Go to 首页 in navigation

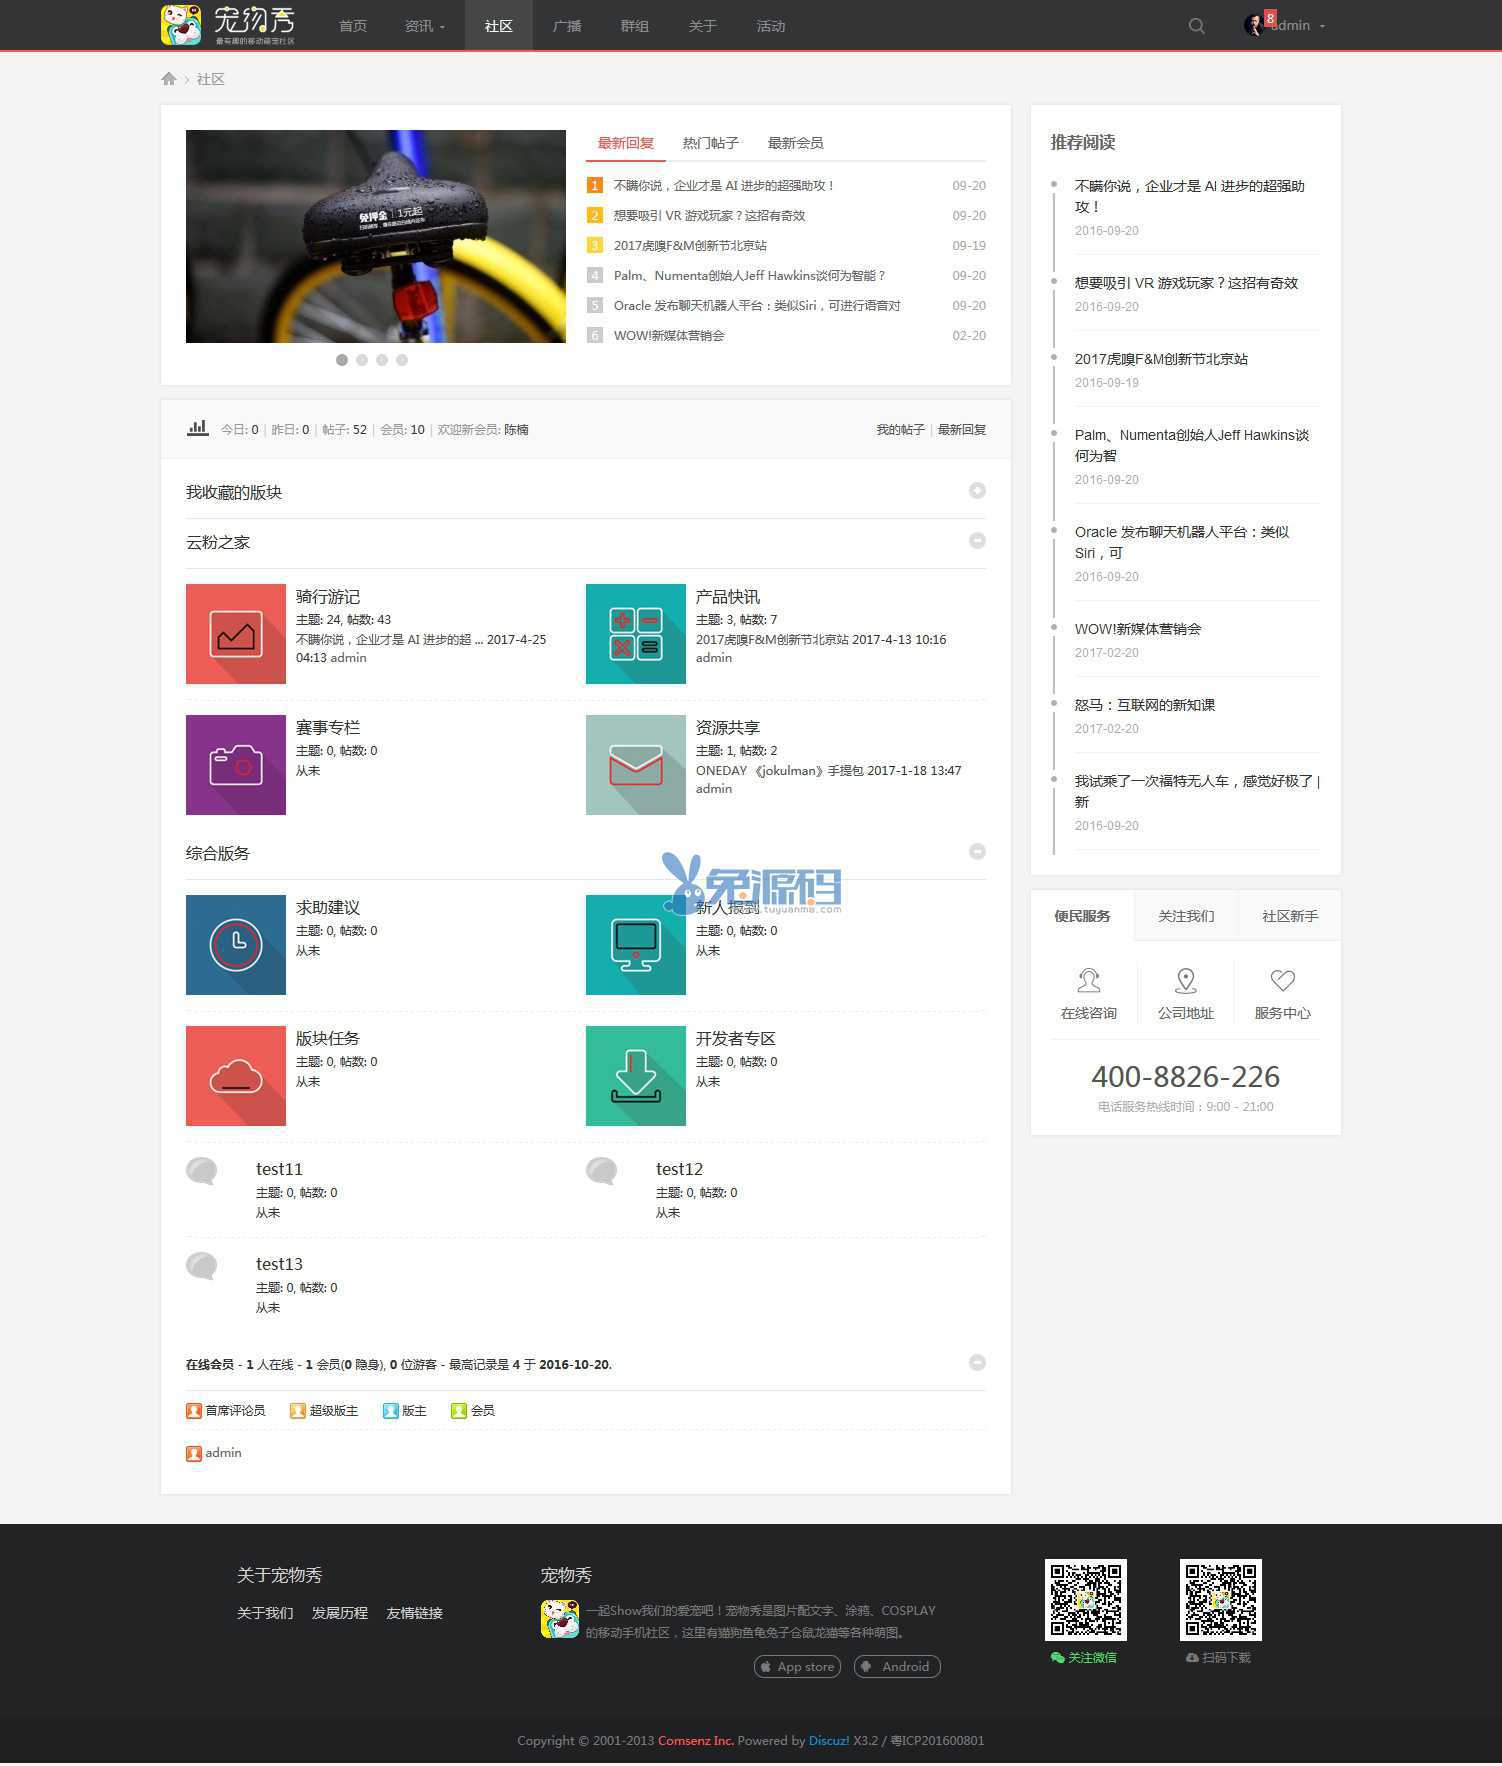pyautogui.click(x=353, y=26)
